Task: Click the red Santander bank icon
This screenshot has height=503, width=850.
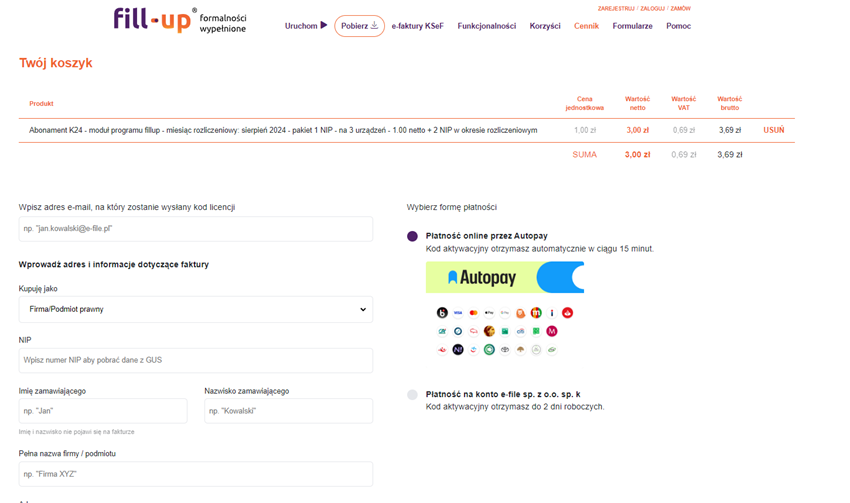Action: point(568,313)
